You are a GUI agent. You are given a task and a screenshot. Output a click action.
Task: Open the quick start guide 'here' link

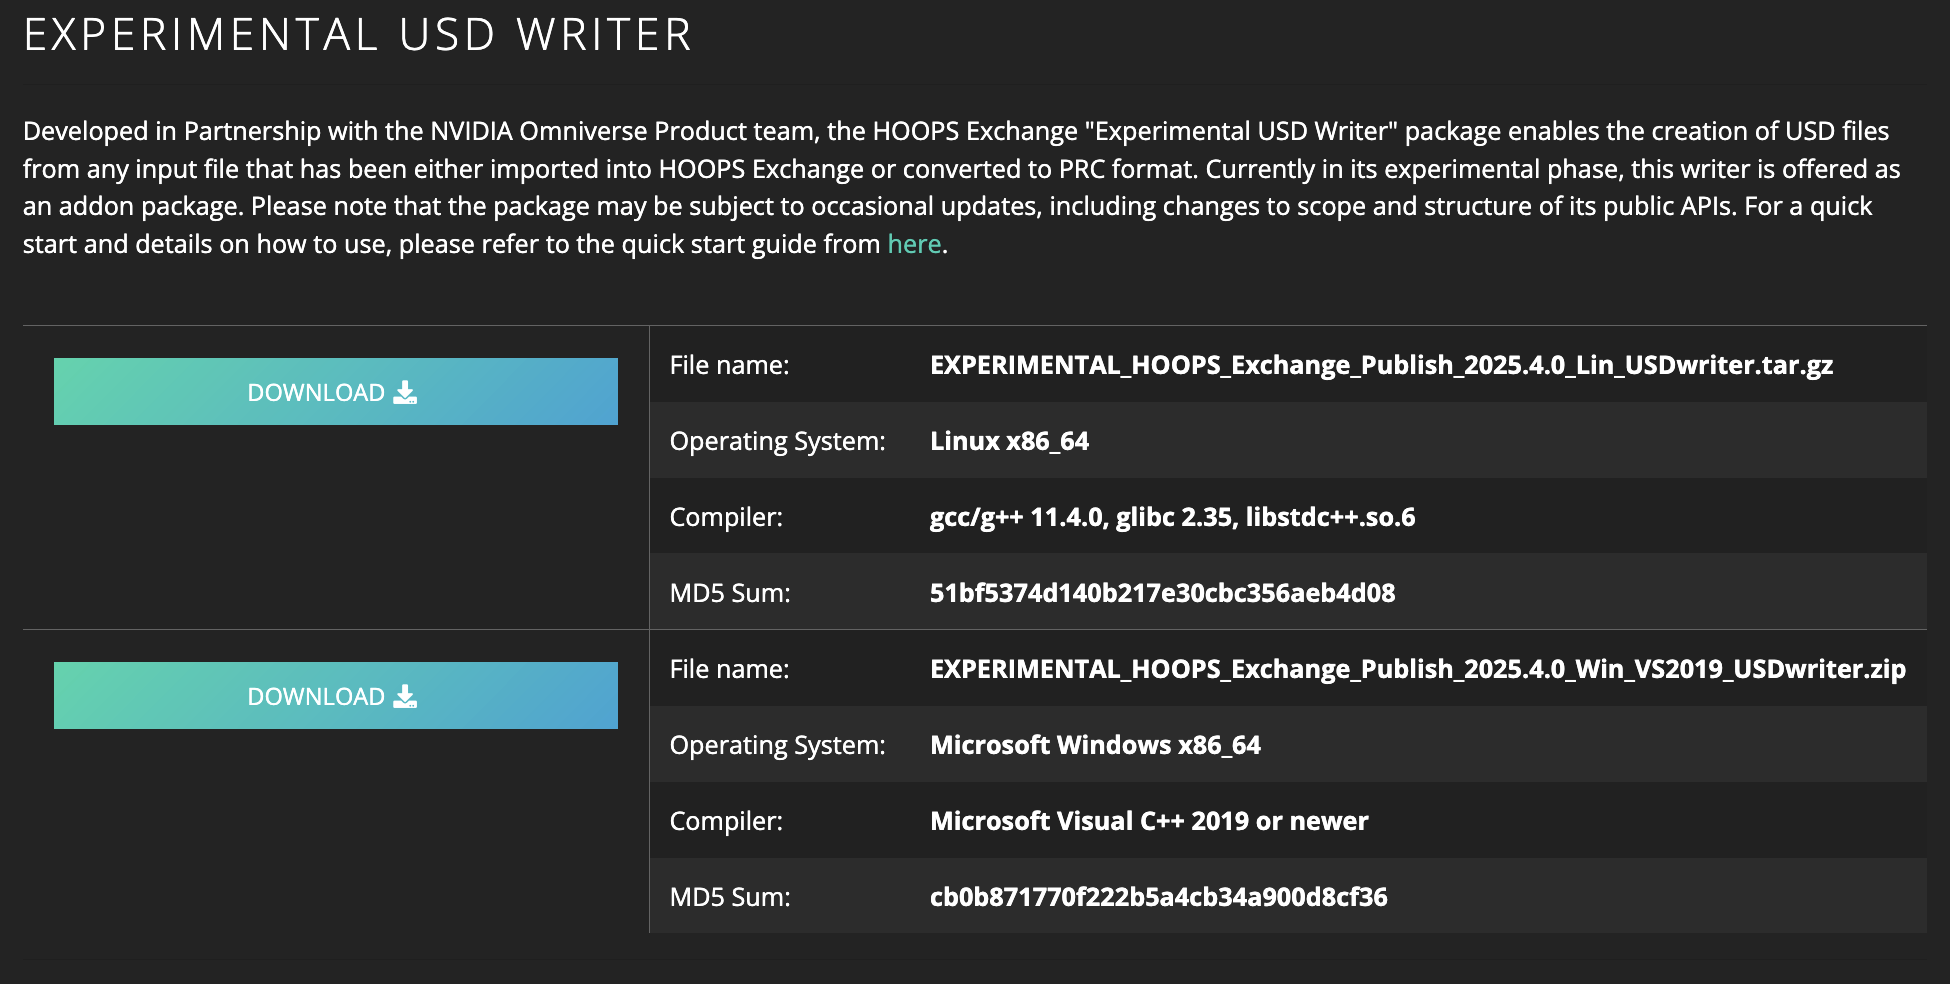914,244
